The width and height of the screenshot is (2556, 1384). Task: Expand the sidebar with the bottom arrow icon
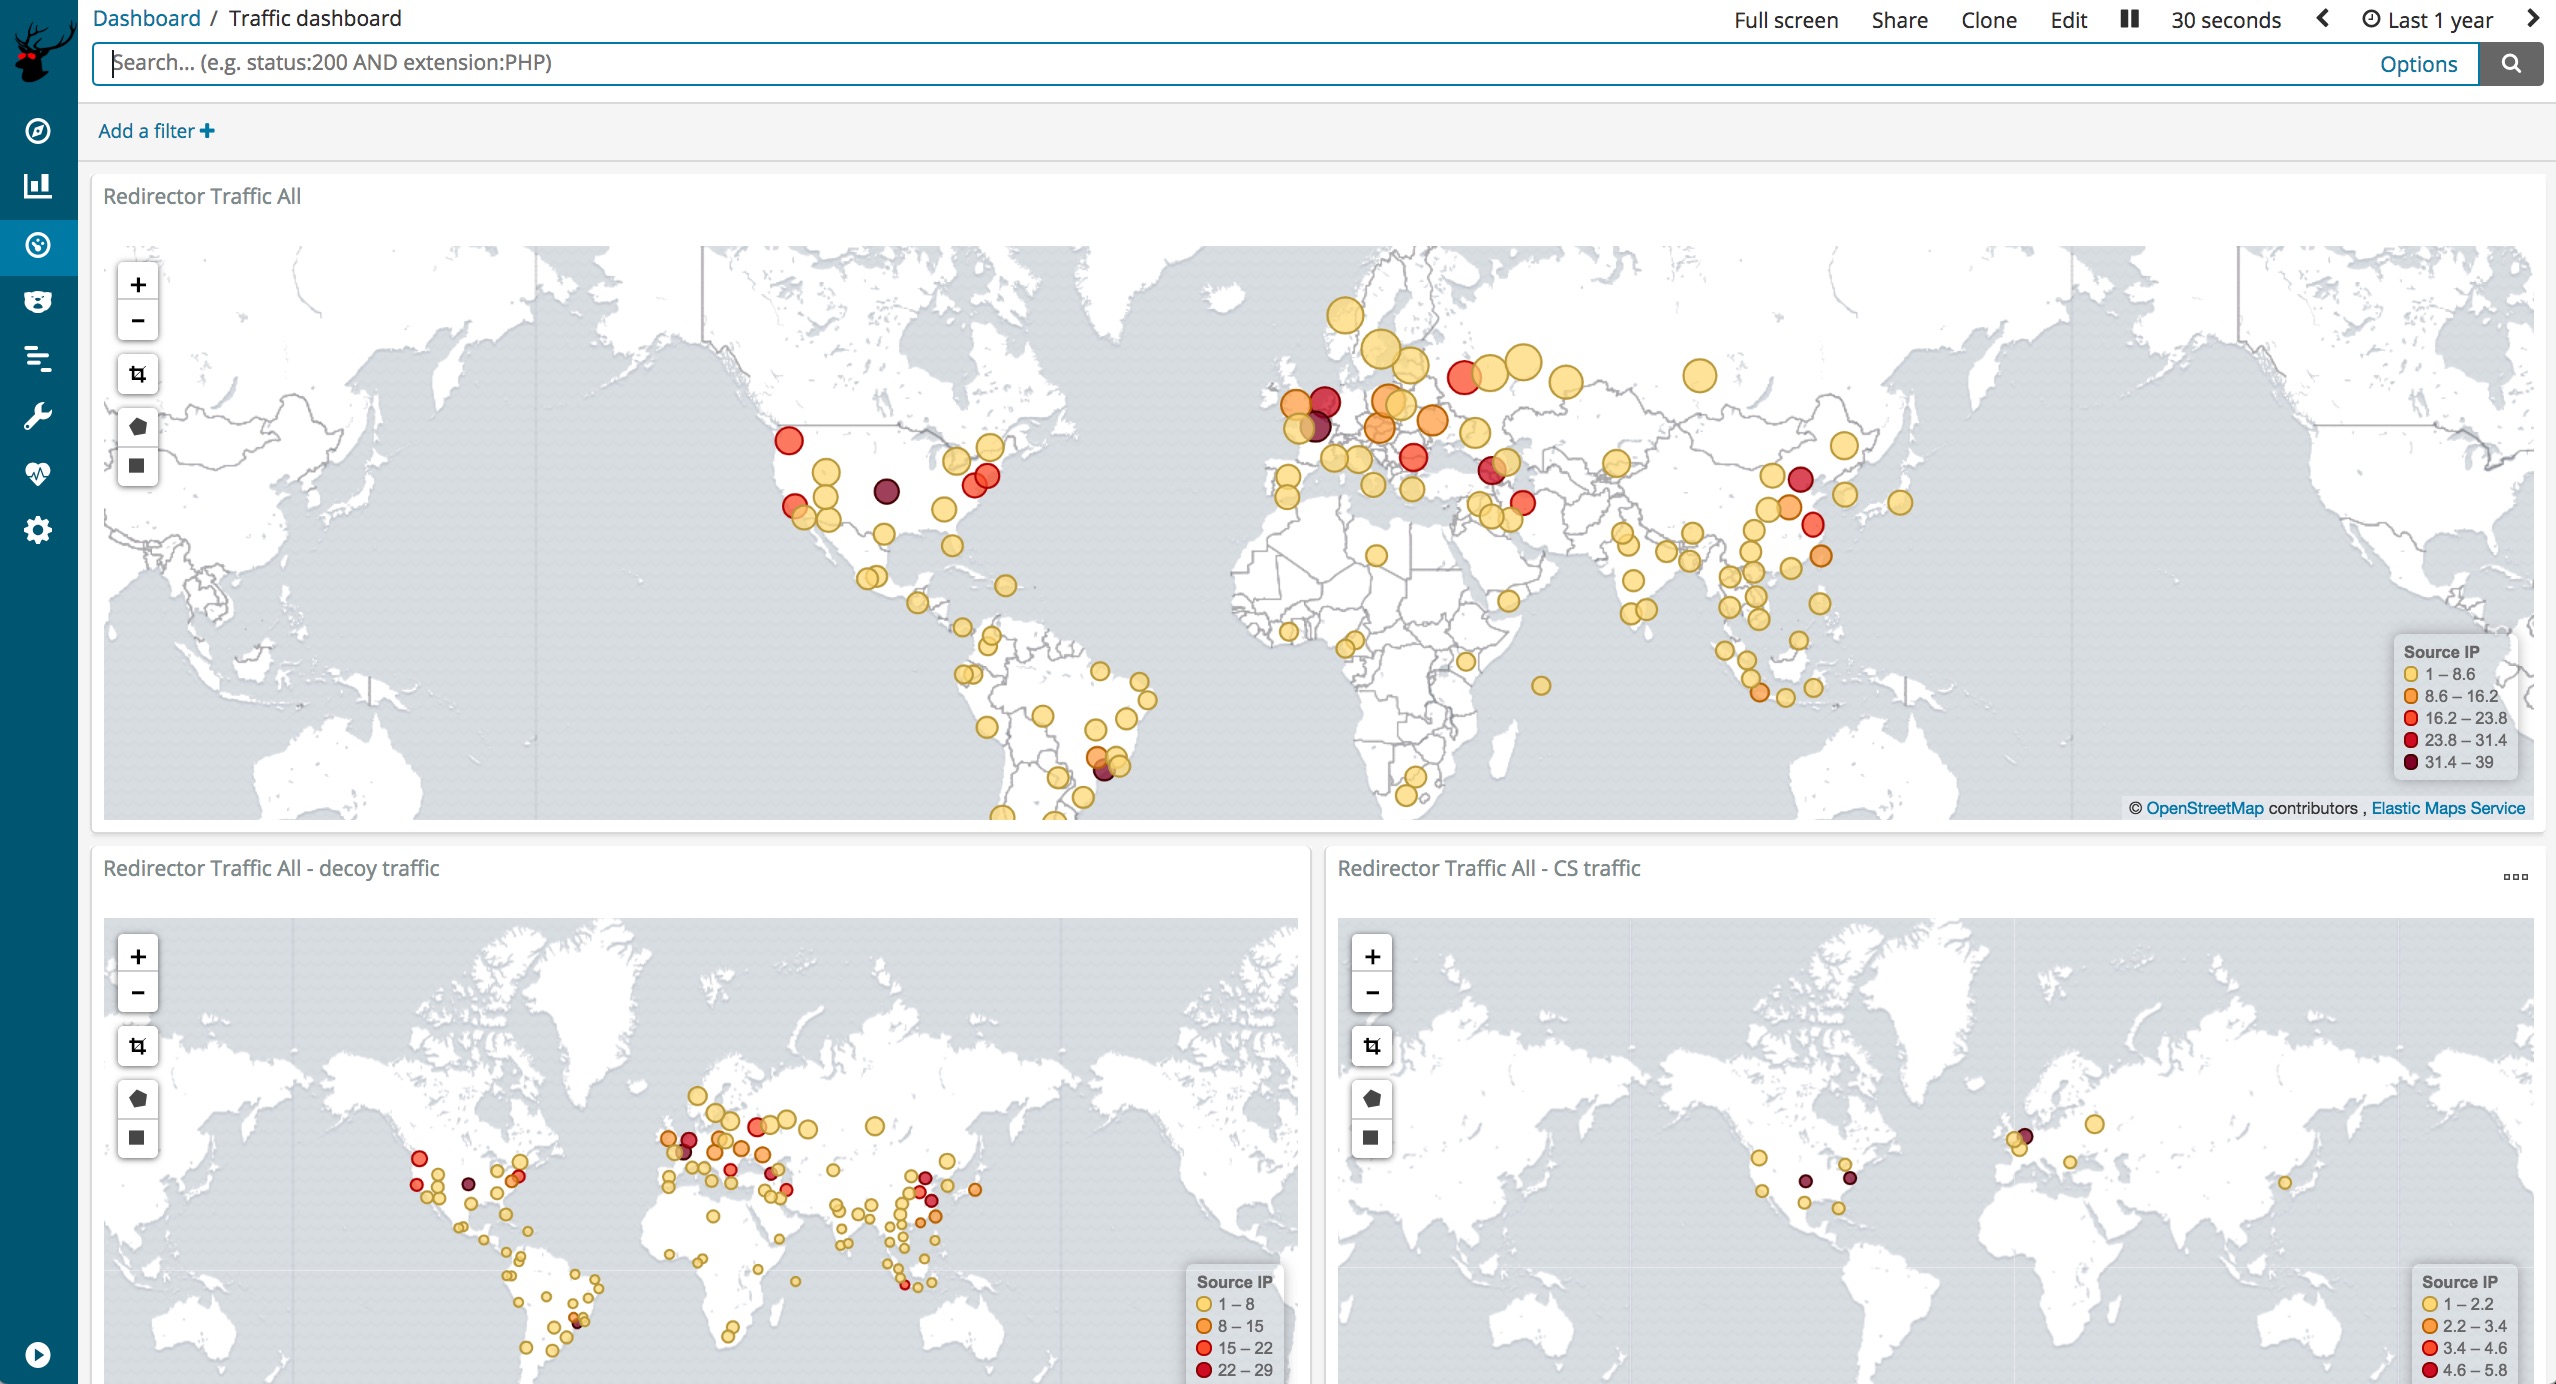pos(38,1355)
